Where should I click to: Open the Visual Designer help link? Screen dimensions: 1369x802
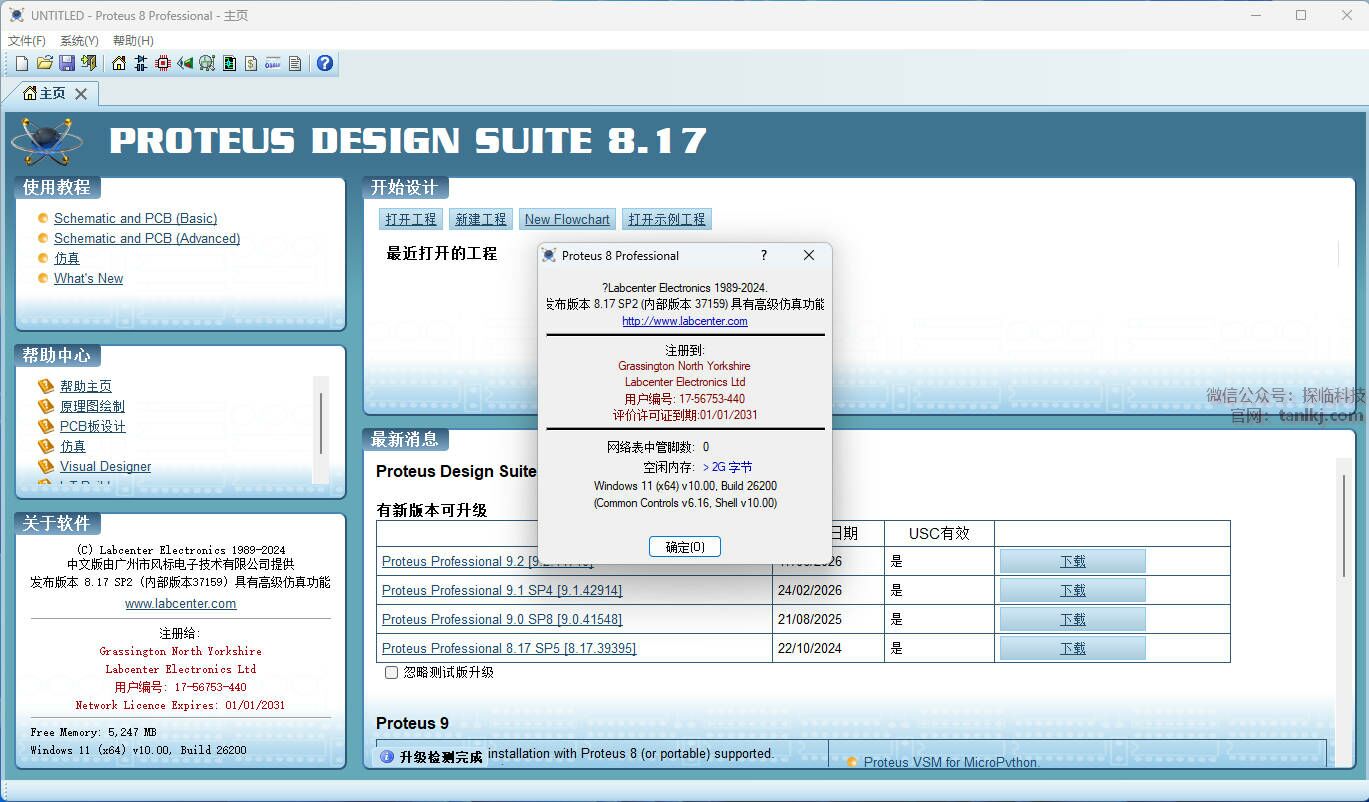click(x=106, y=466)
